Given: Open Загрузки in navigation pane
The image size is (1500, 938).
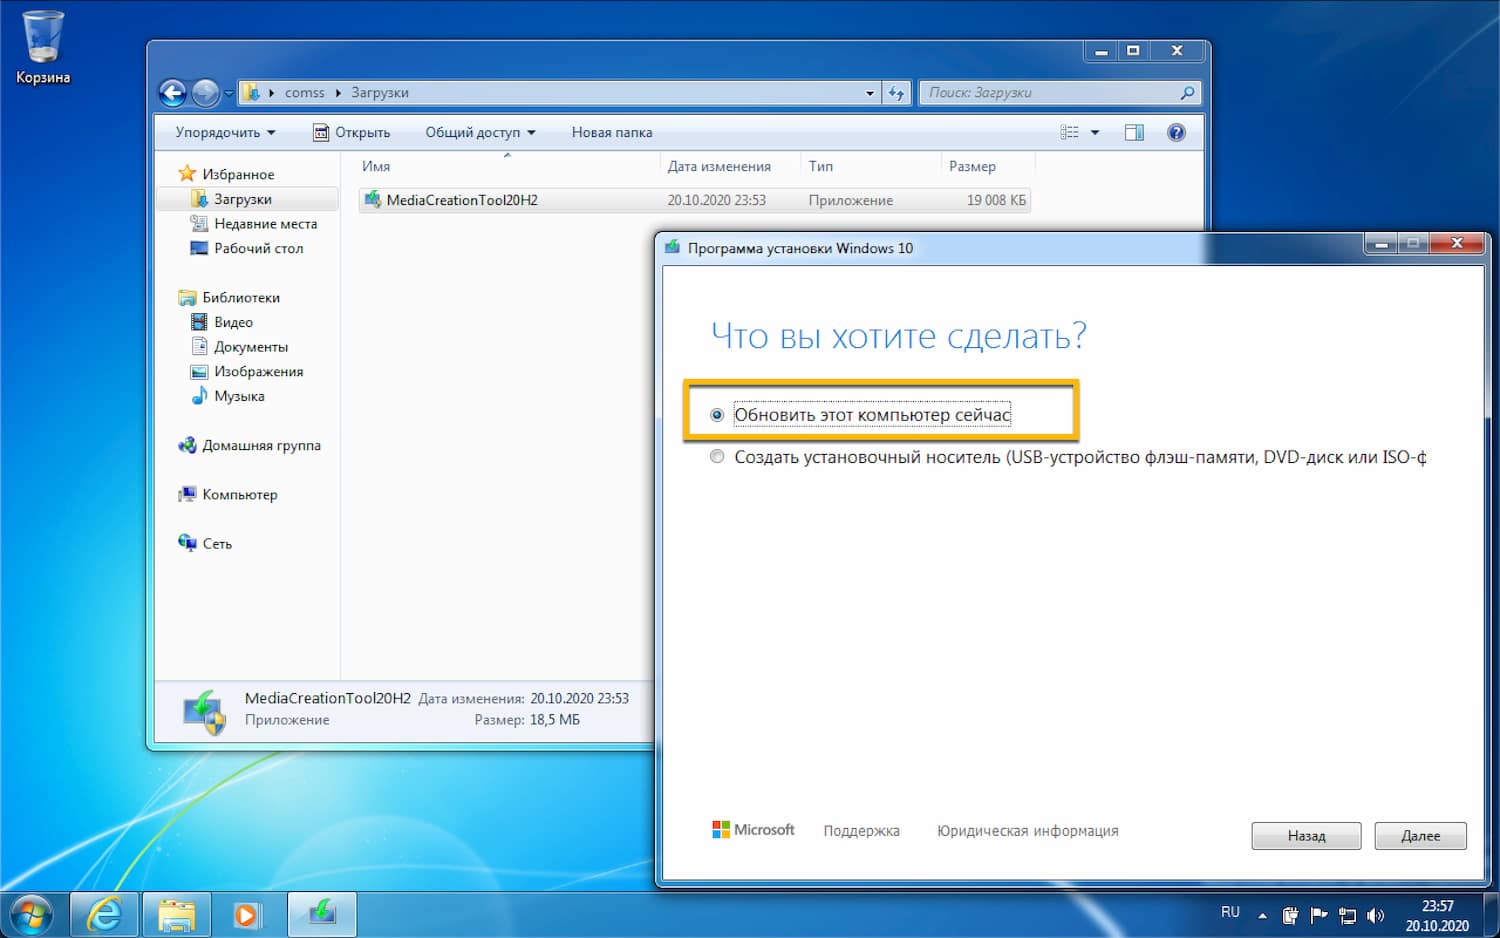Looking at the screenshot, I should click(242, 199).
